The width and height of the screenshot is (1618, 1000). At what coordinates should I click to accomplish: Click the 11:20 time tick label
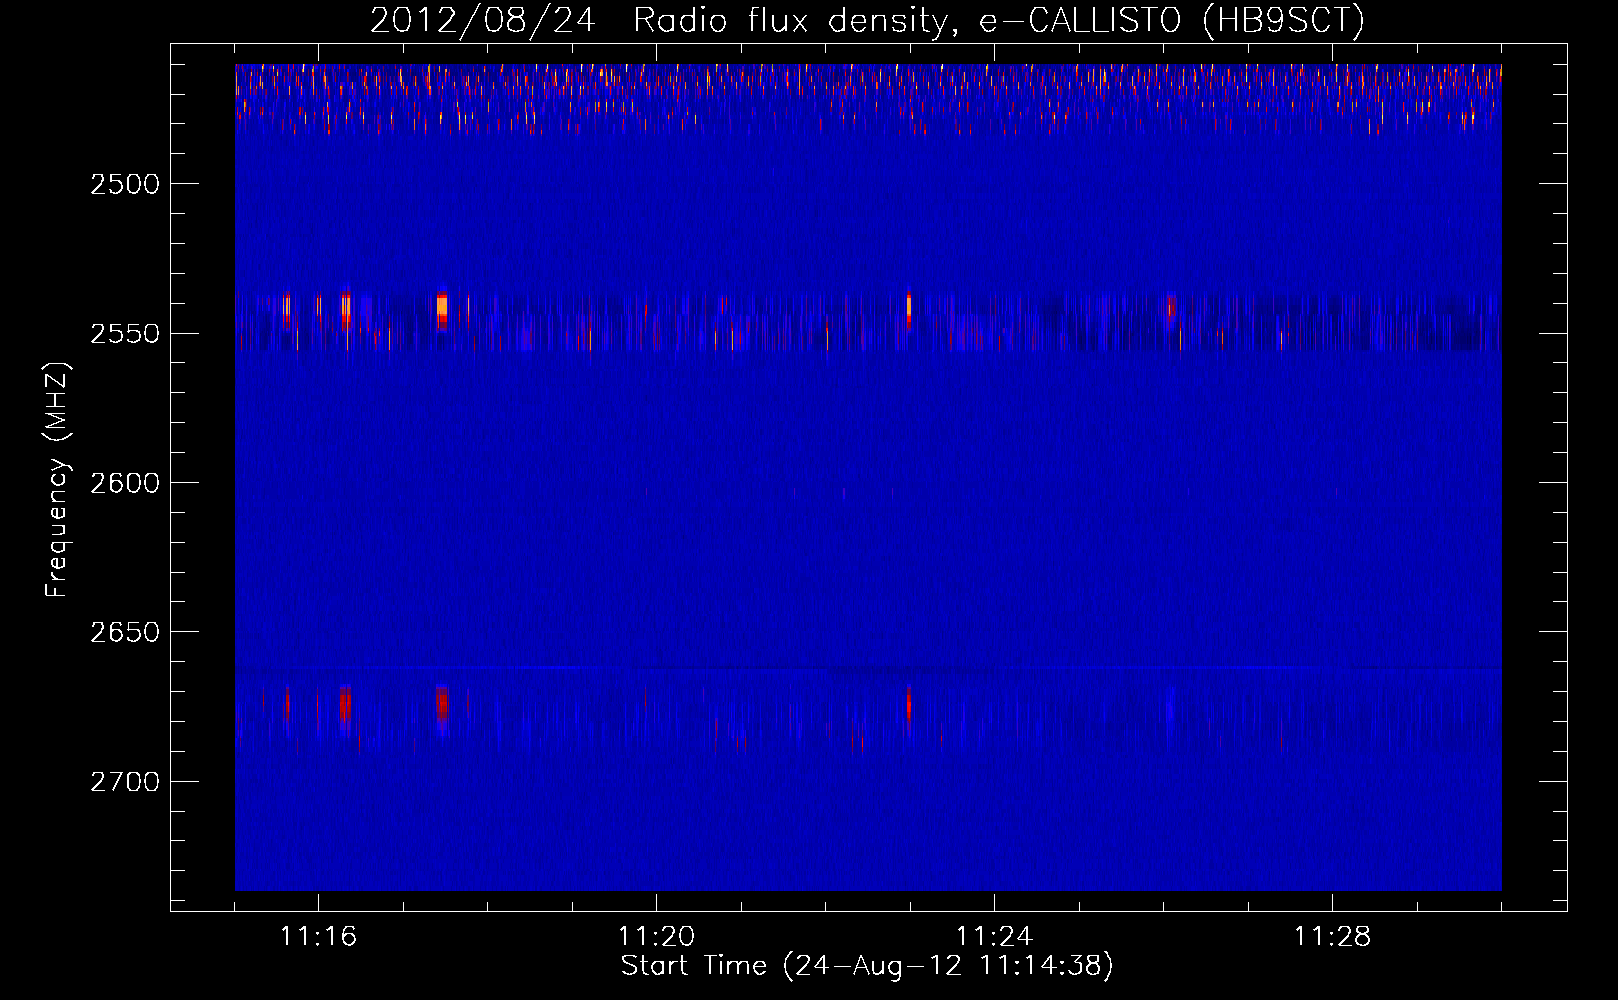coord(656,936)
